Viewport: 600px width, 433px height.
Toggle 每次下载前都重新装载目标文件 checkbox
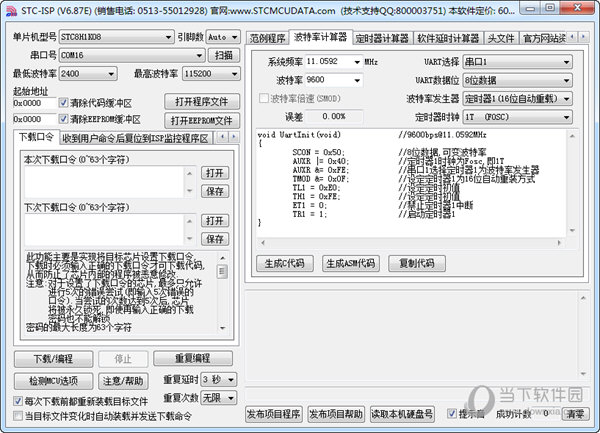pos(18,401)
